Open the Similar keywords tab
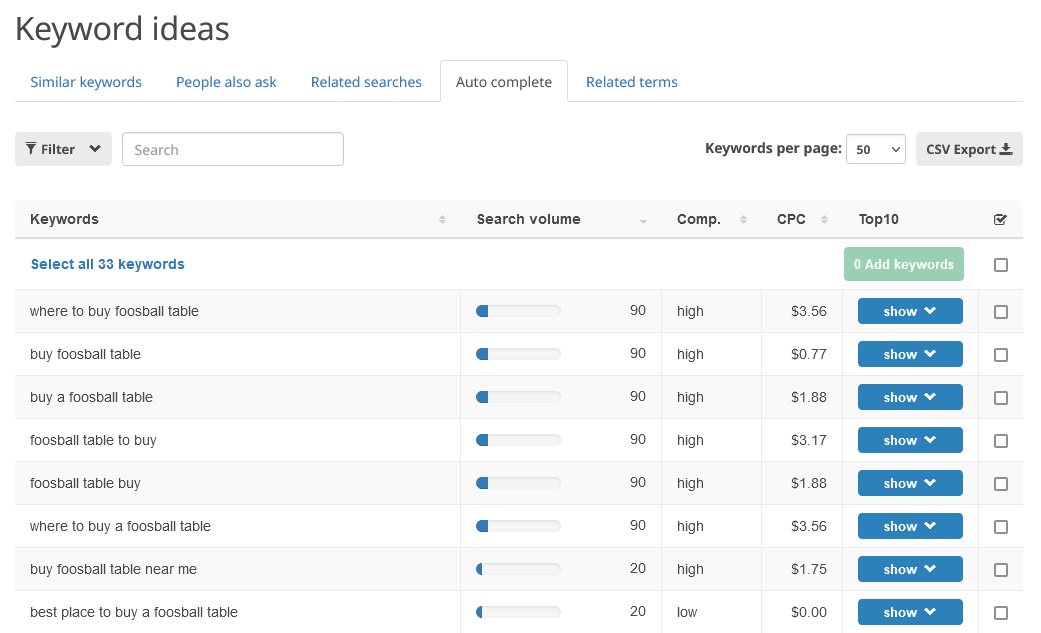This screenshot has height=633, width=1041. [x=86, y=82]
